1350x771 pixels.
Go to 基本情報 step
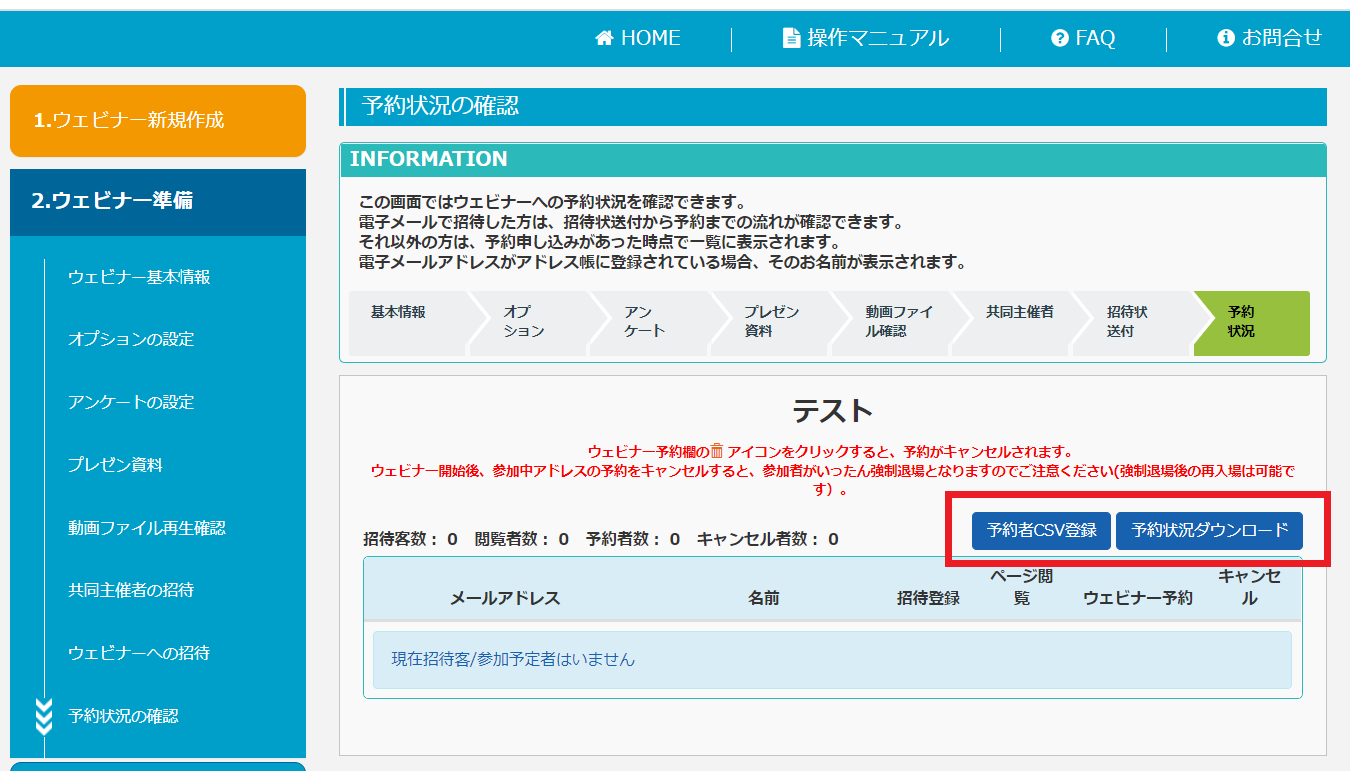point(407,323)
